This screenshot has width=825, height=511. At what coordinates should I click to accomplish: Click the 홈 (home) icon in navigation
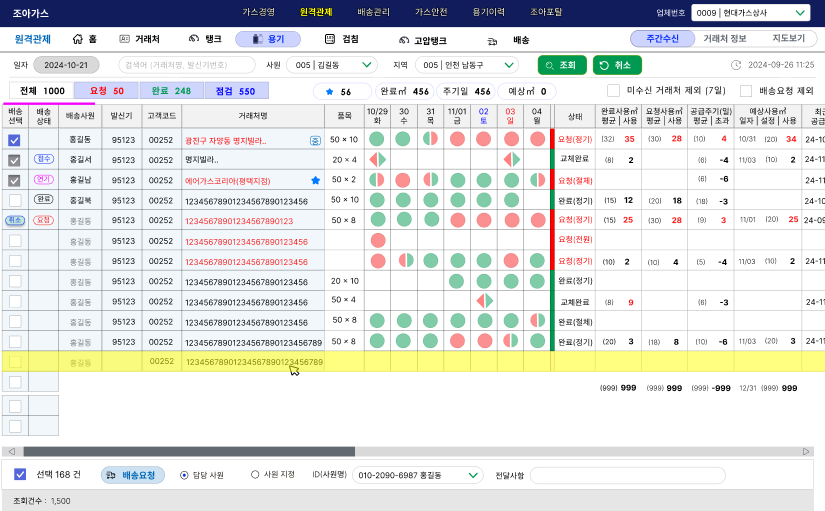pyautogui.click(x=77, y=40)
